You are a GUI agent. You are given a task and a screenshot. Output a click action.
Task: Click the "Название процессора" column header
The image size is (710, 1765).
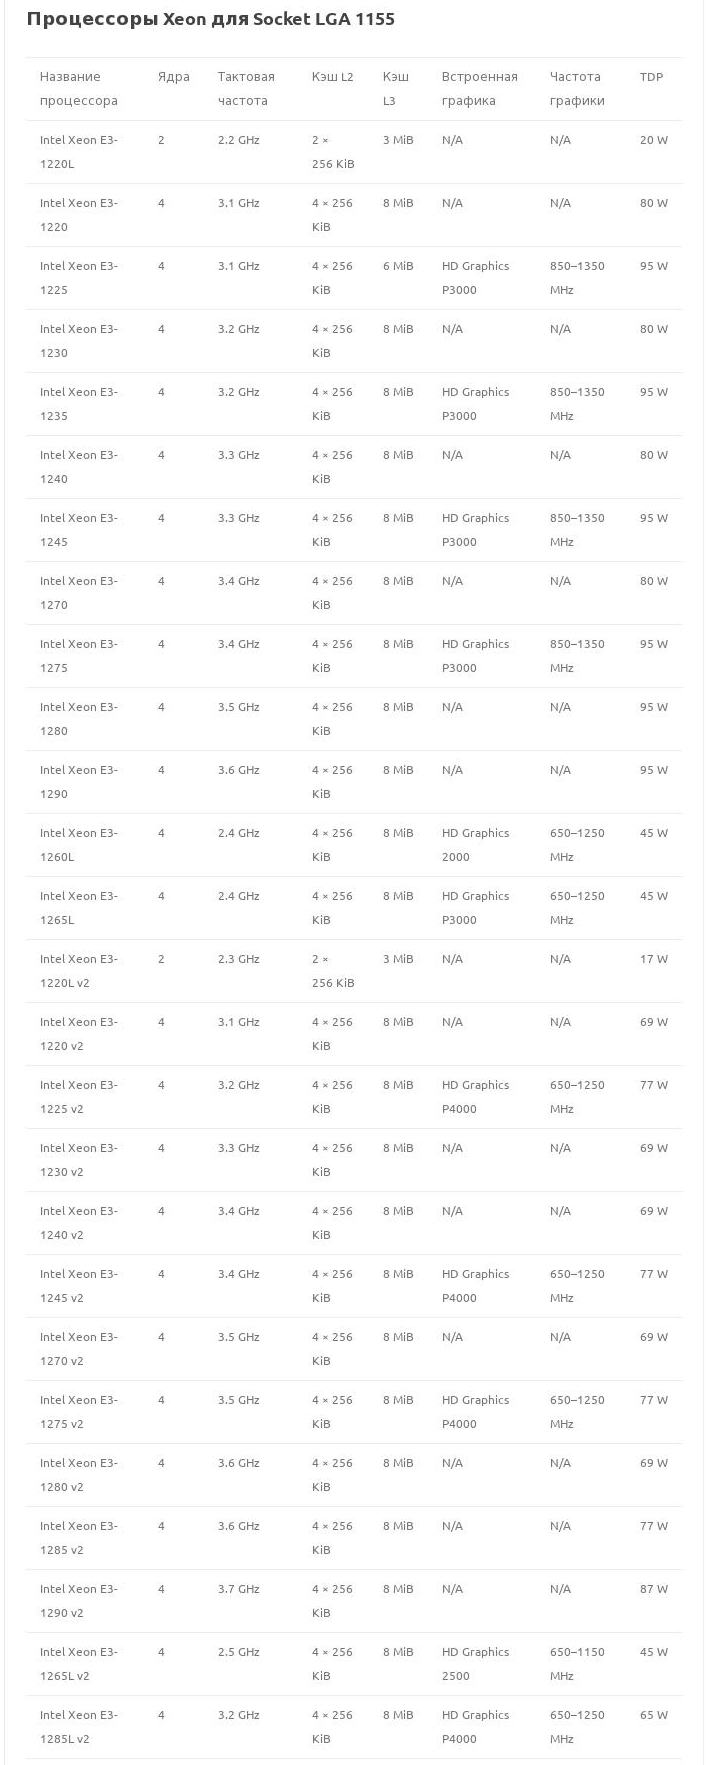(x=78, y=89)
